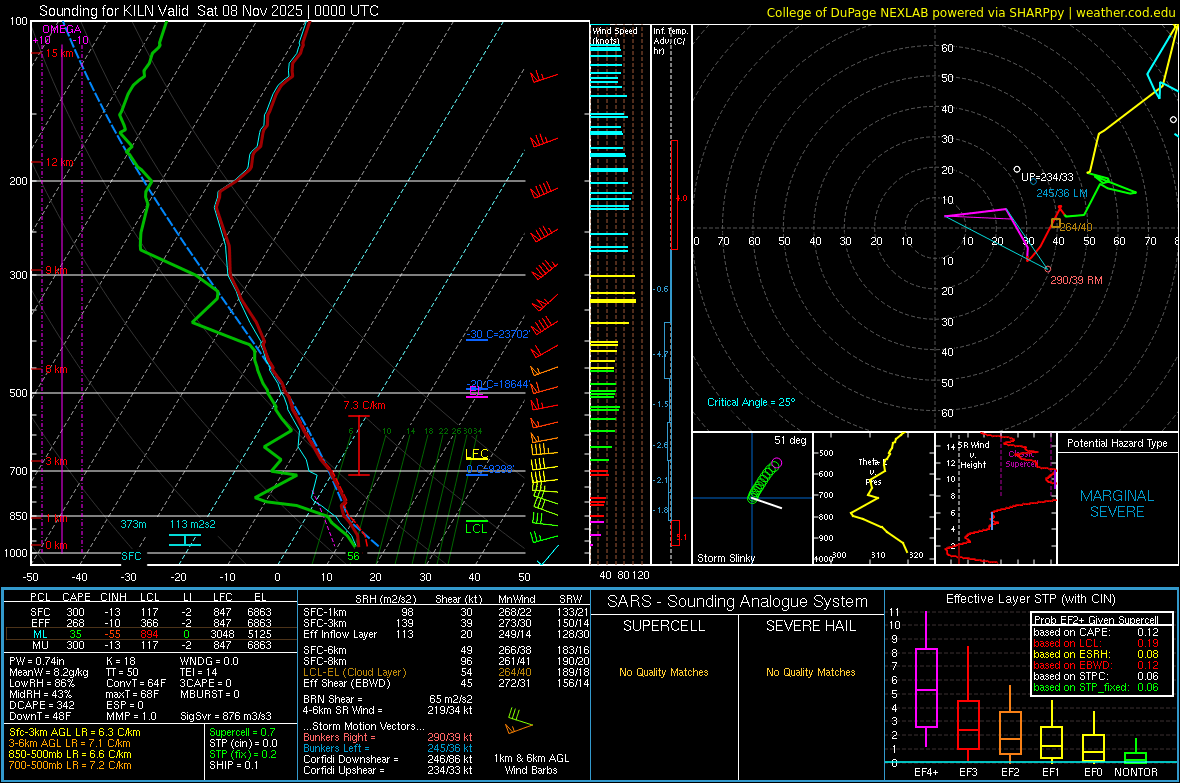The width and height of the screenshot is (1180, 783).
Task: Click the -30 C=23702' level label
Action: pyautogui.click(x=497, y=334)
